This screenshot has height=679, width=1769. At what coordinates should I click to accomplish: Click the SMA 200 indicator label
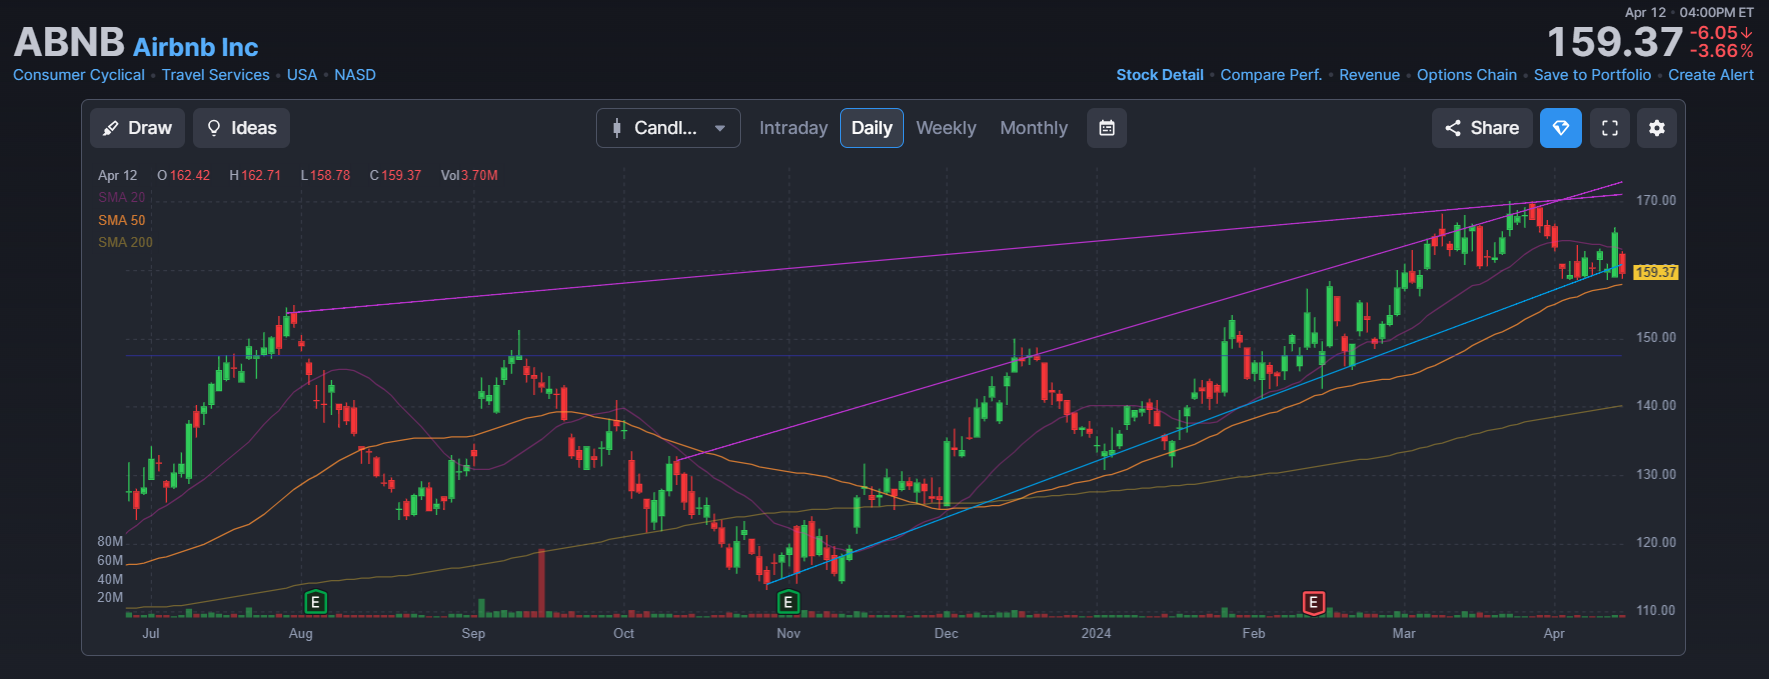[126, 242]
